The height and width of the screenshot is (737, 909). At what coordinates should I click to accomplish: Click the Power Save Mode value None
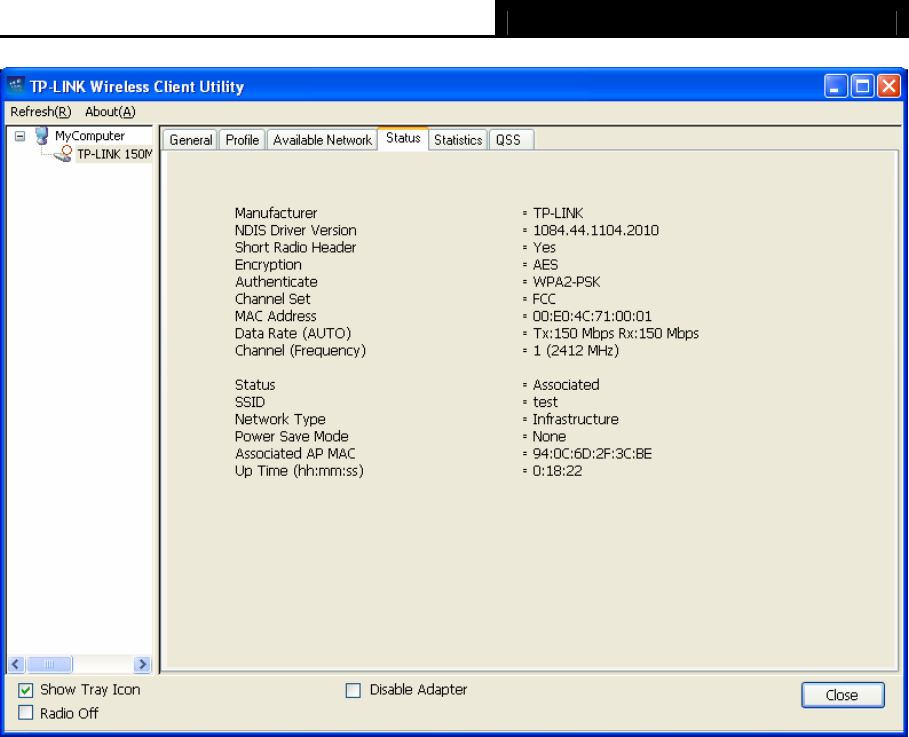[x=549, y=436]
